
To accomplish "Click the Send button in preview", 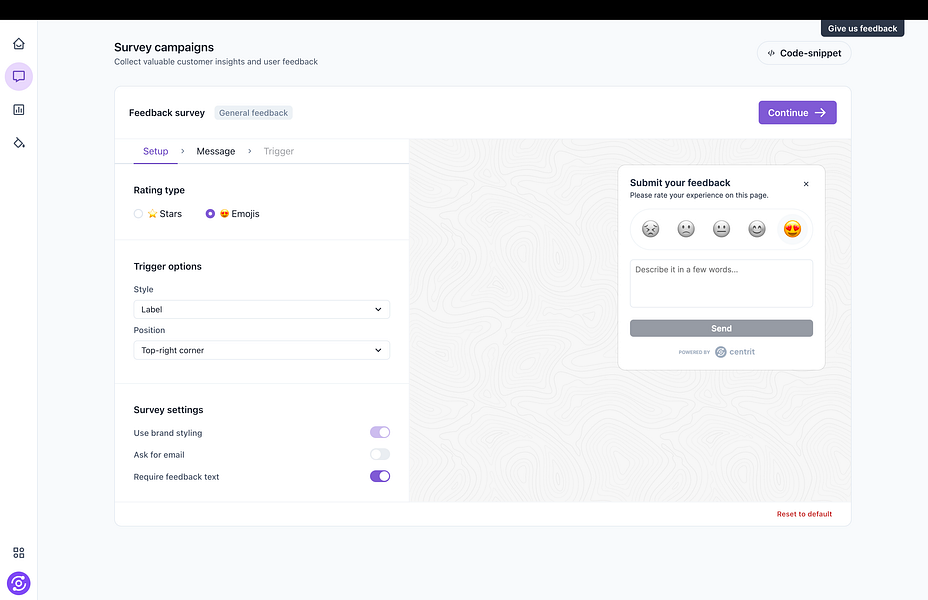I will (x=721, y=328).
